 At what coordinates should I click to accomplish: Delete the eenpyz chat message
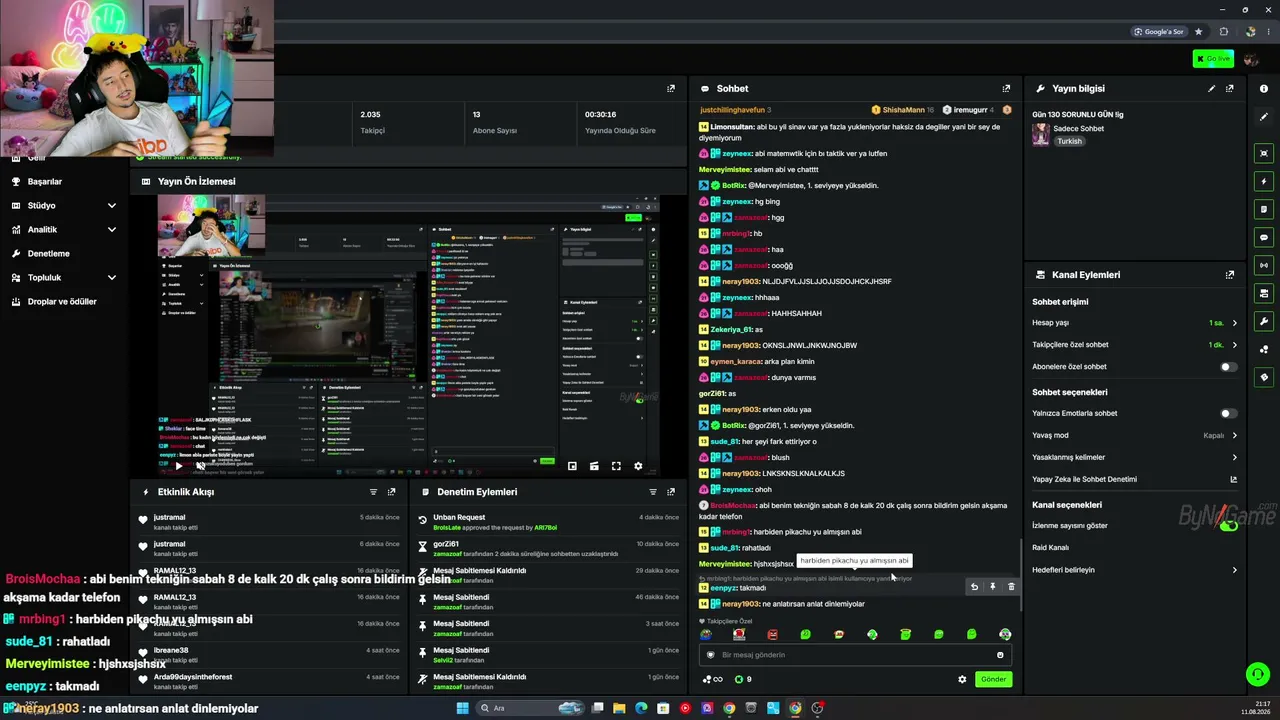click(x=1010, y=587)
